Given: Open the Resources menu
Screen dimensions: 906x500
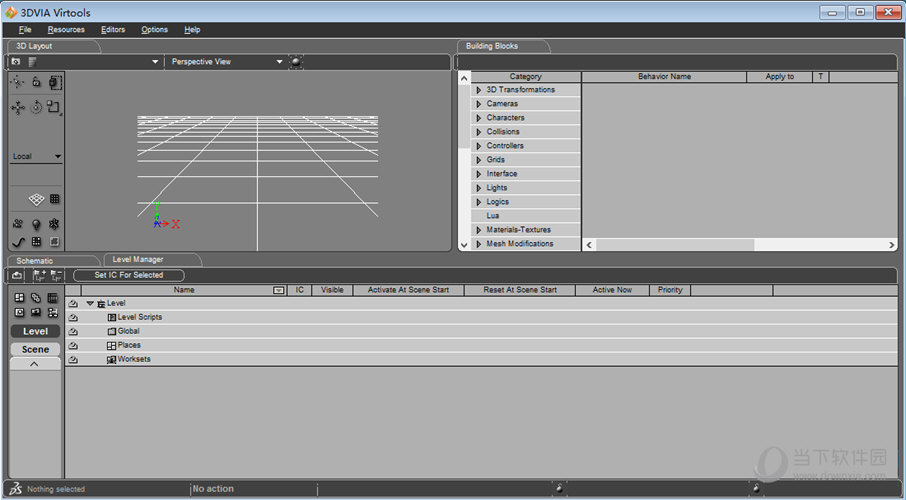Looking at the screenshot, I should 66,29.
